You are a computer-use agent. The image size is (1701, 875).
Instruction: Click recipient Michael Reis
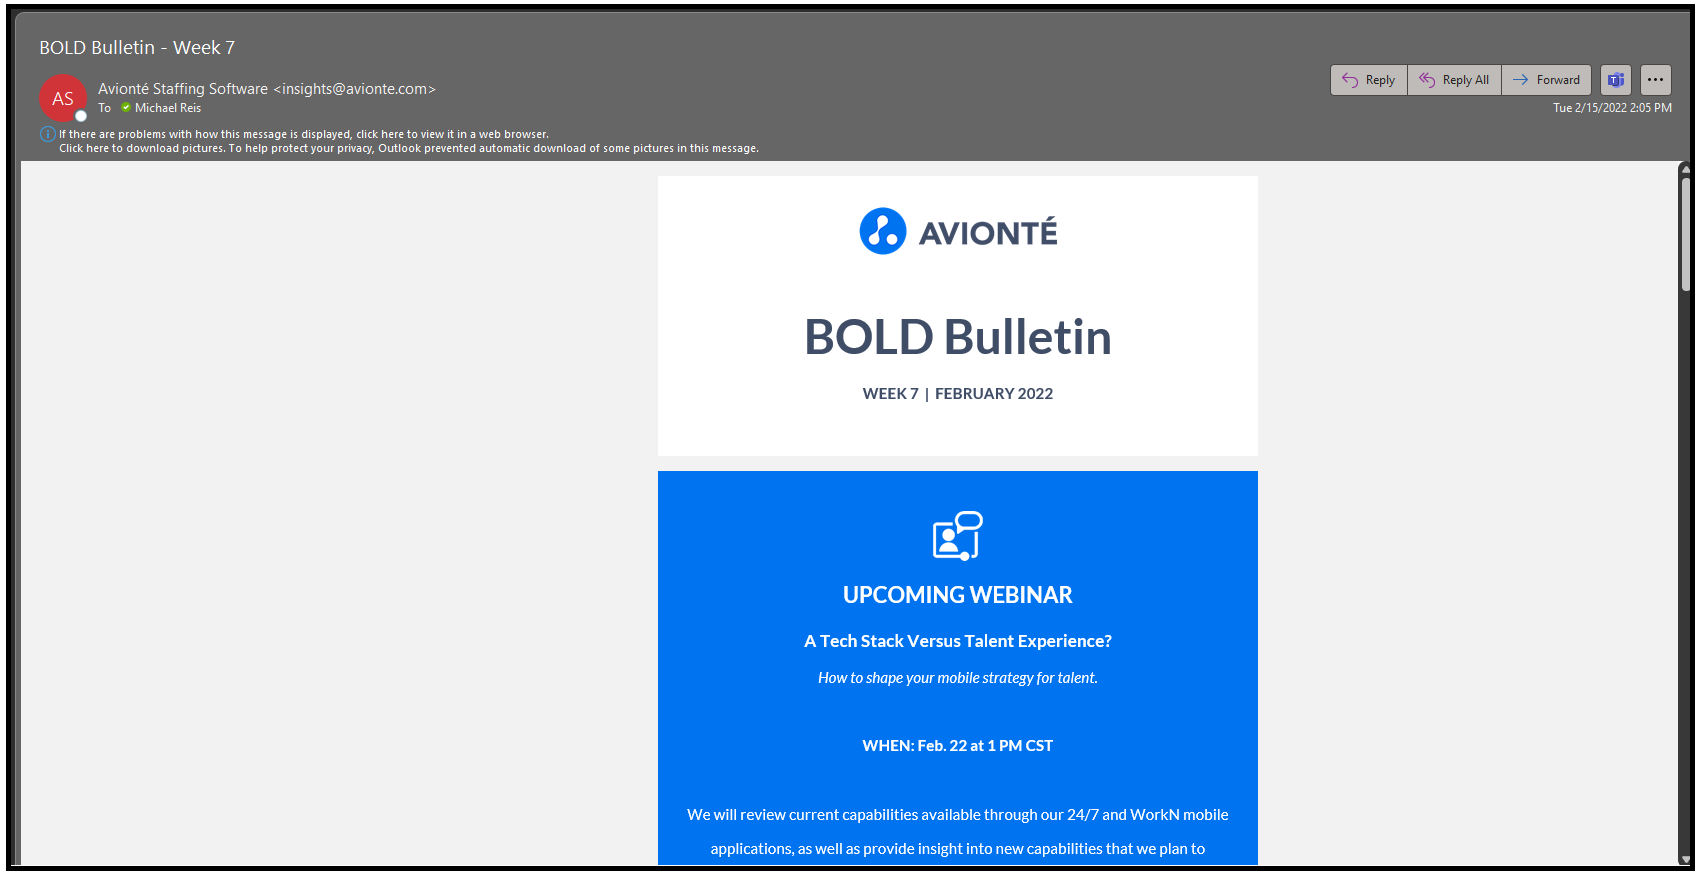(168, 108)
